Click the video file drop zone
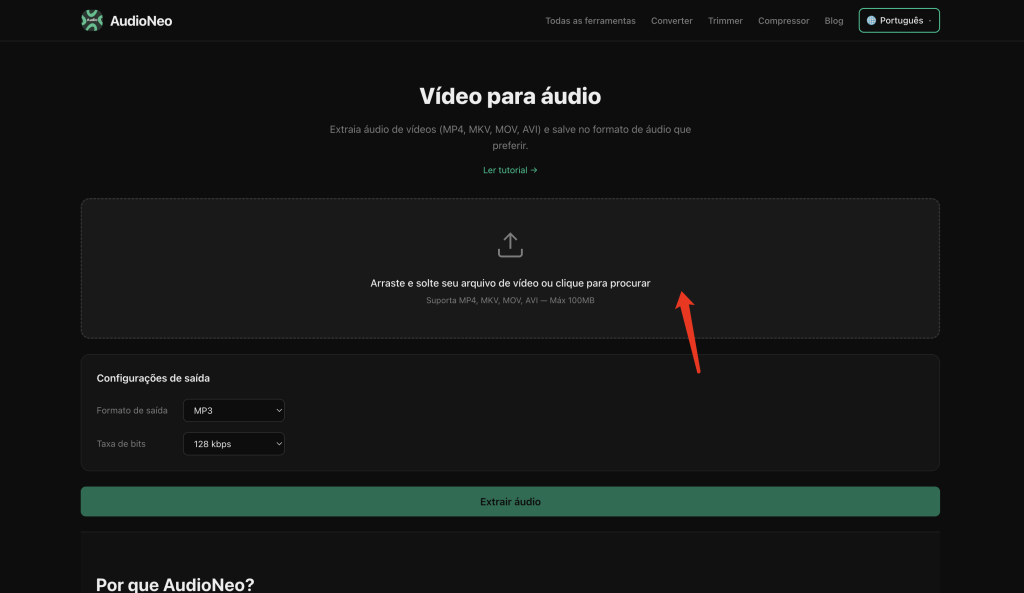The image size is (1024, 593). pos(510,268)
